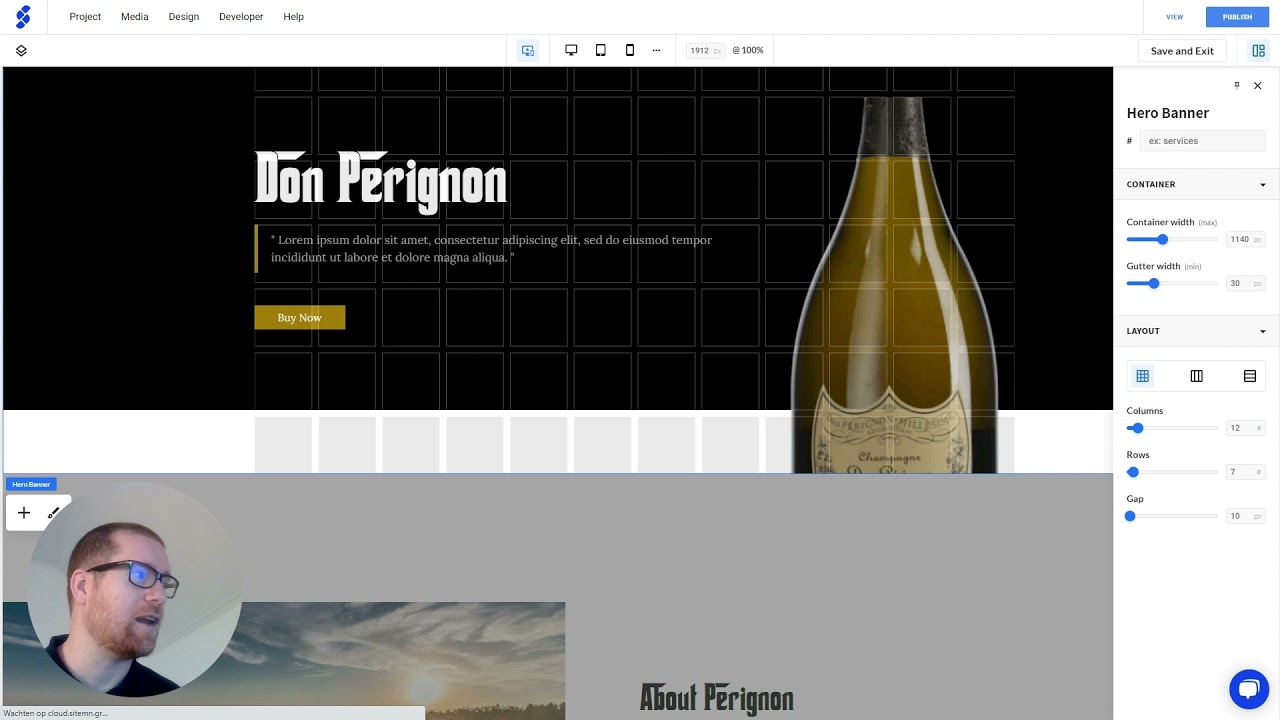Adjust the Rows slider

1172,472
